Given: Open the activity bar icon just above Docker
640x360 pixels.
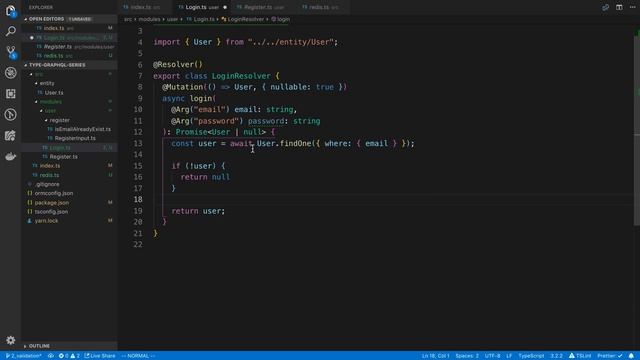Looking at the screenshot, I should 11,136.
